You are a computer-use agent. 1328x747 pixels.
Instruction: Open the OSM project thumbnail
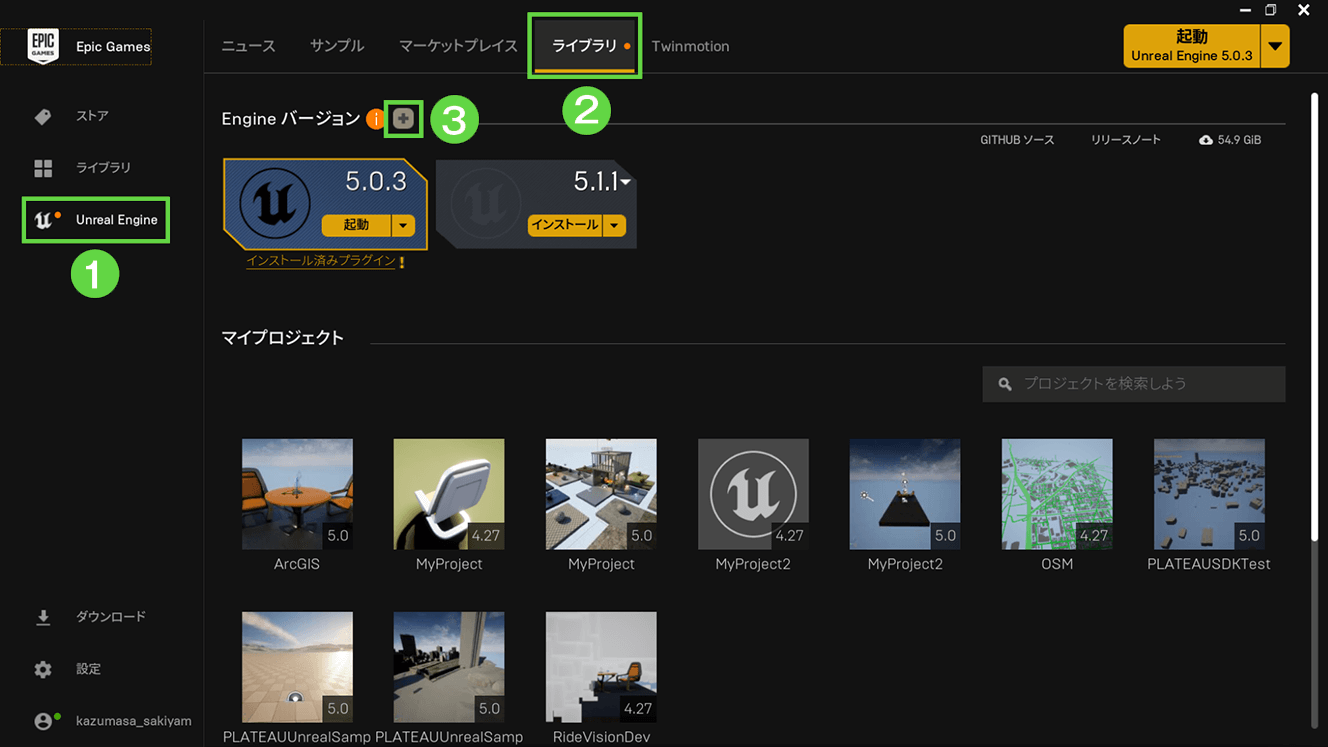tap(1057, 494)
